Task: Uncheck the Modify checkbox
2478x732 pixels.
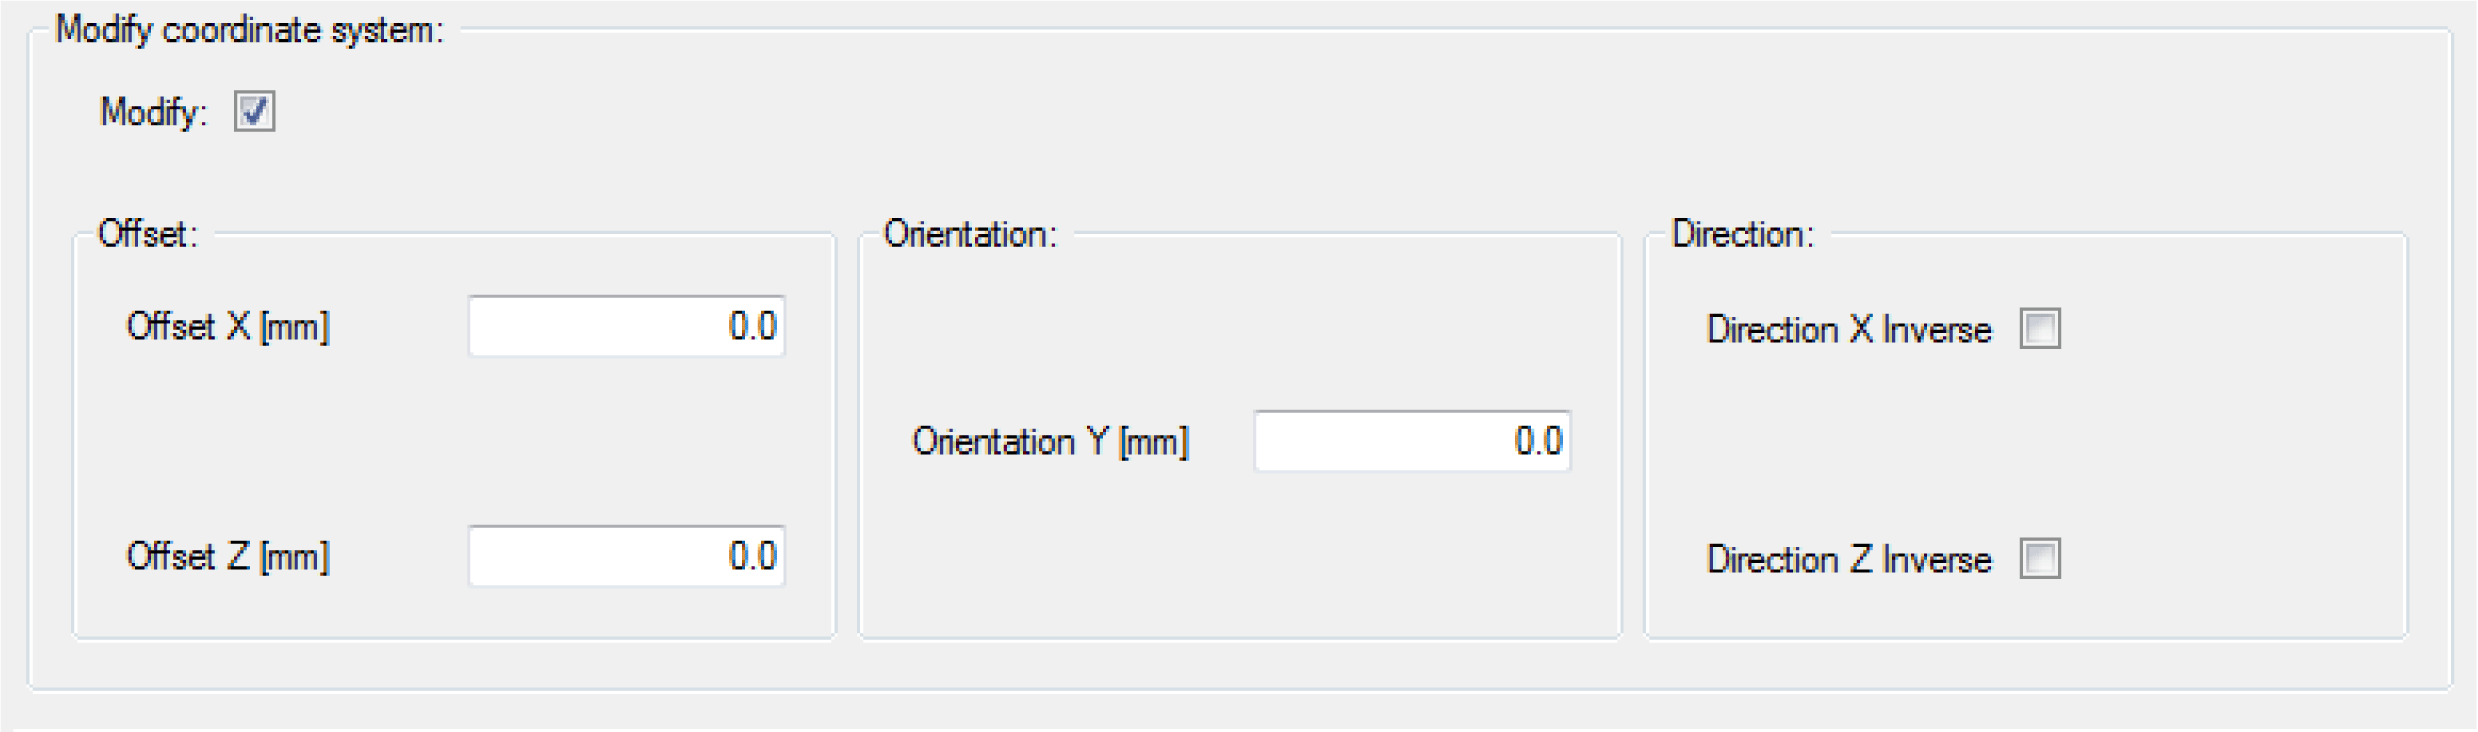Action: point(254,111)
